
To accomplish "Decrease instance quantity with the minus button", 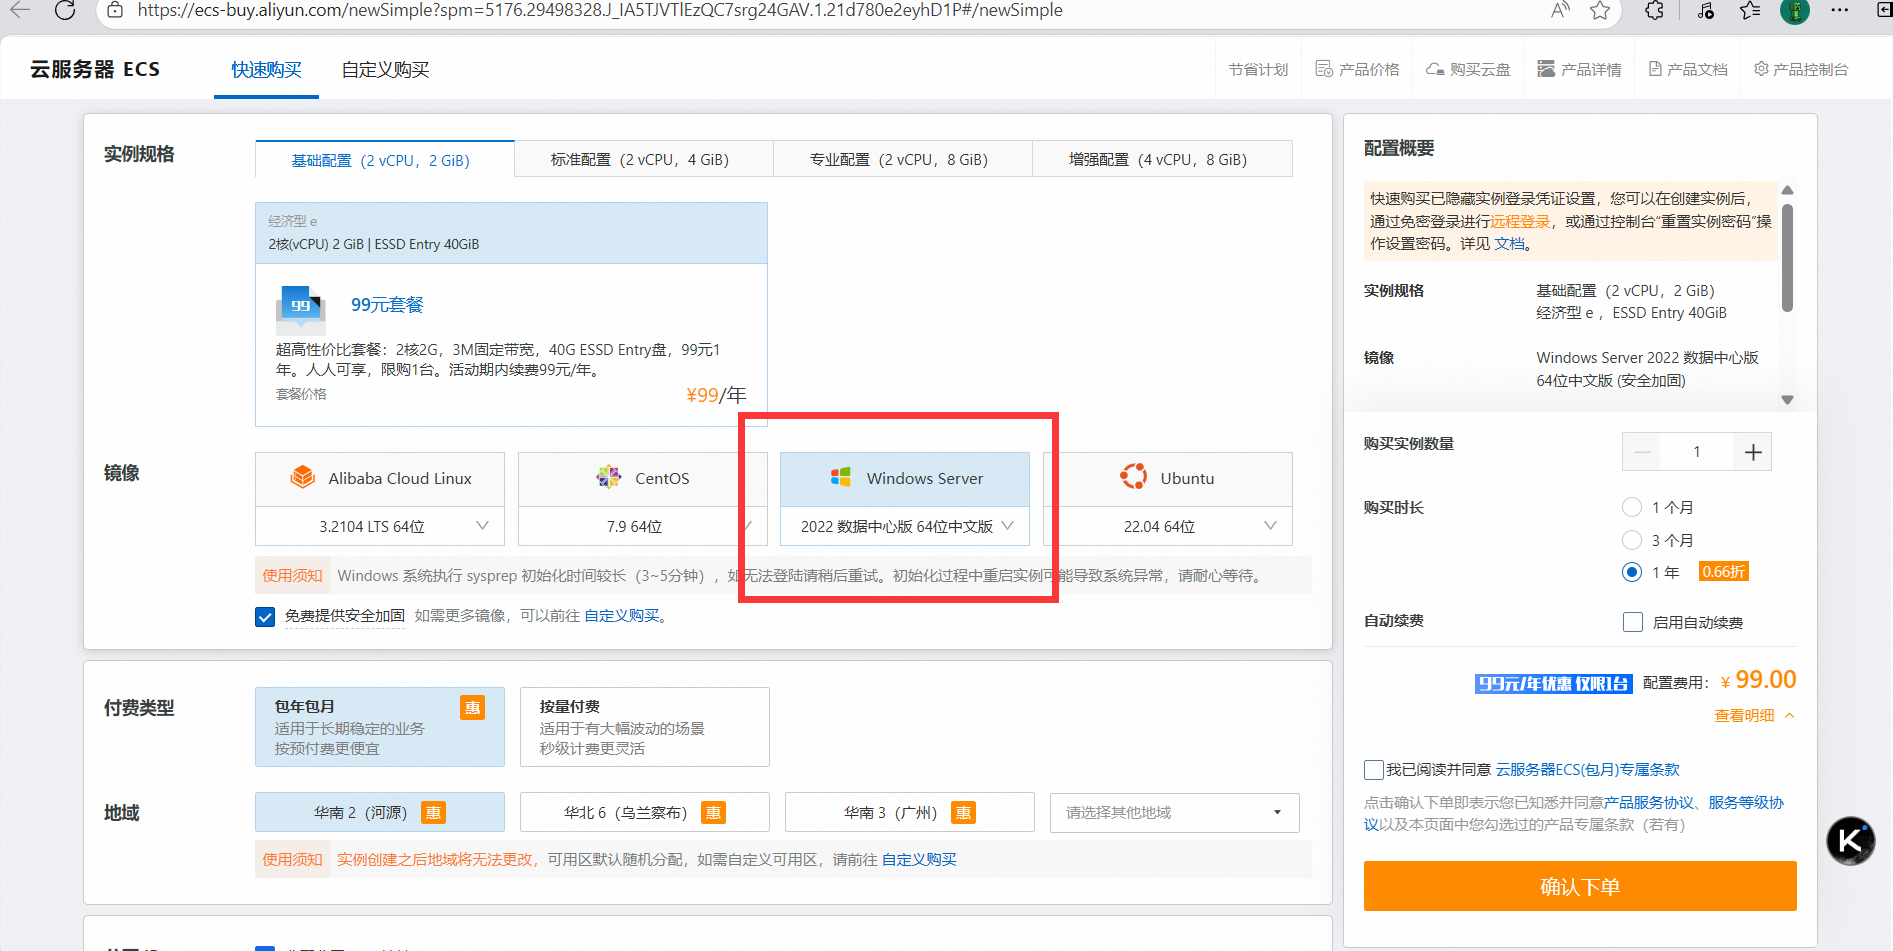I will 1642,452.
